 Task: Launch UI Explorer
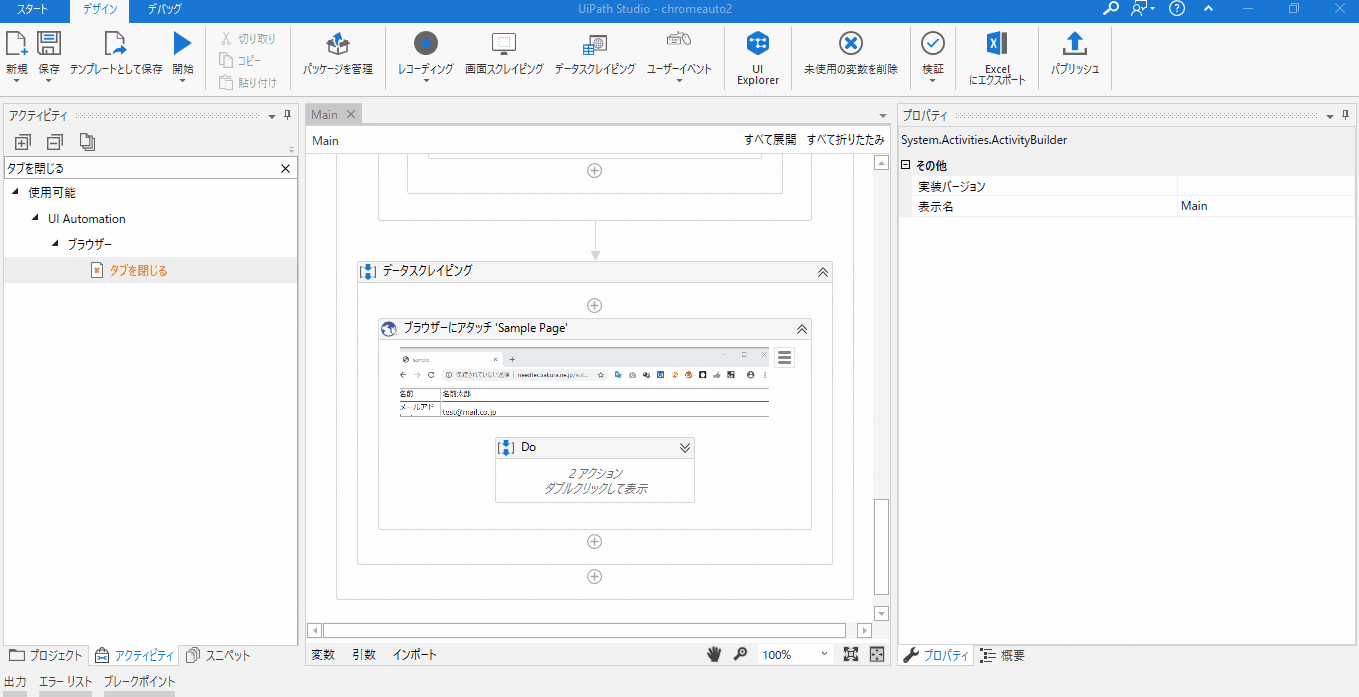pos(757,57)
